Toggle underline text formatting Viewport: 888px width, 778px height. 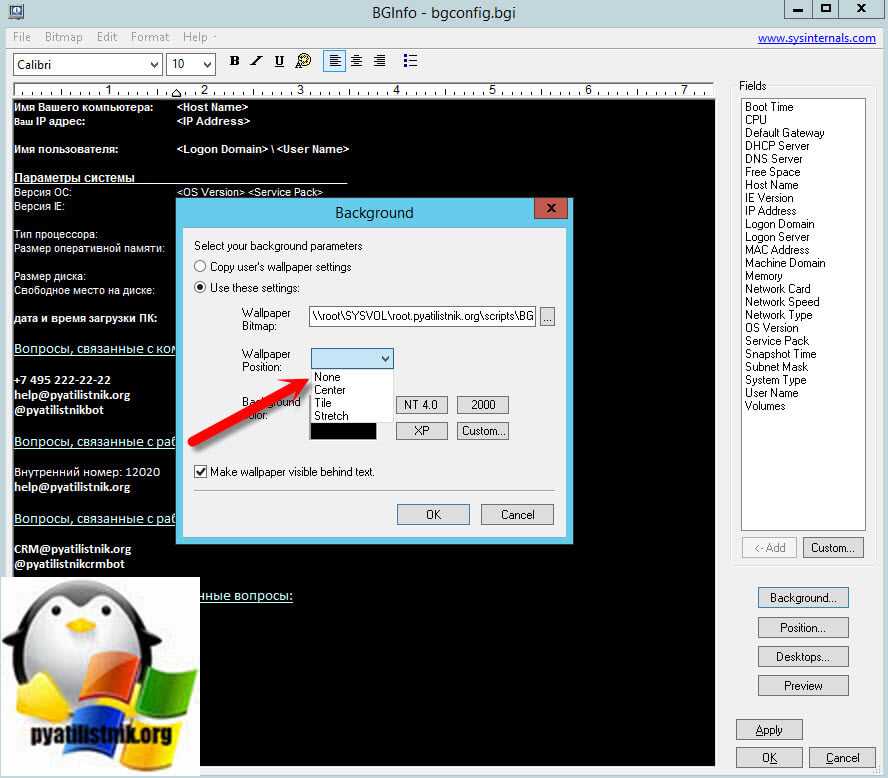pos(279,61)
